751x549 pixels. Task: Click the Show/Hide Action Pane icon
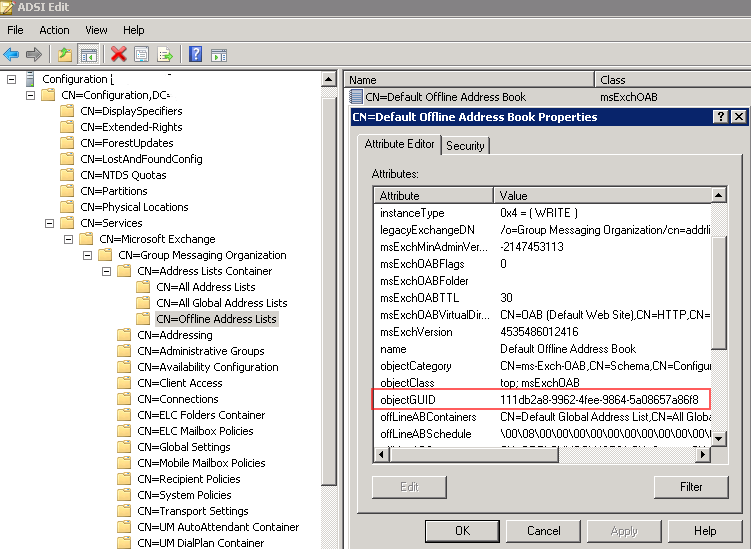[218, 54]
